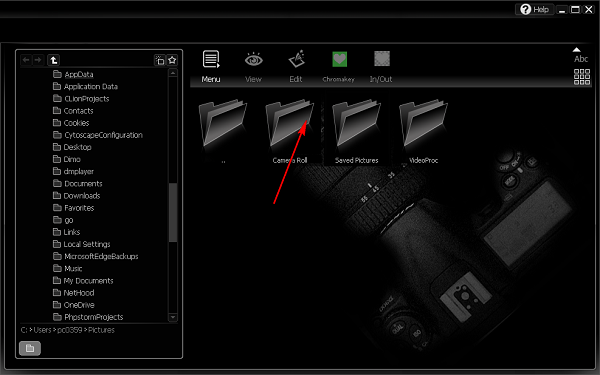
Task: Select CytoscapeConfiguration folder in tree
Action: click(98, 135)
